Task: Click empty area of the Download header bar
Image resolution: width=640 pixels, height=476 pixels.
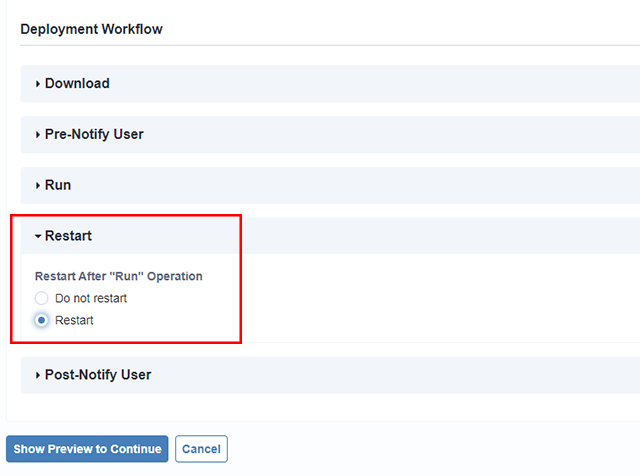Action: pyautogui.click(x=350, y=84)
